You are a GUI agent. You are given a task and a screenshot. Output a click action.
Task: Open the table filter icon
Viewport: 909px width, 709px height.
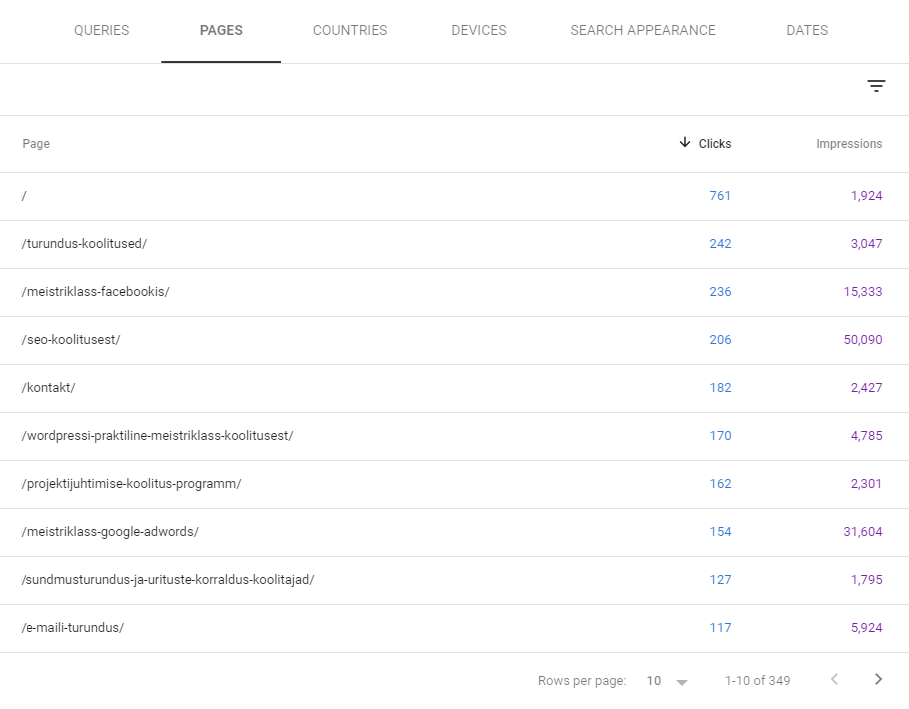(876, 87)
